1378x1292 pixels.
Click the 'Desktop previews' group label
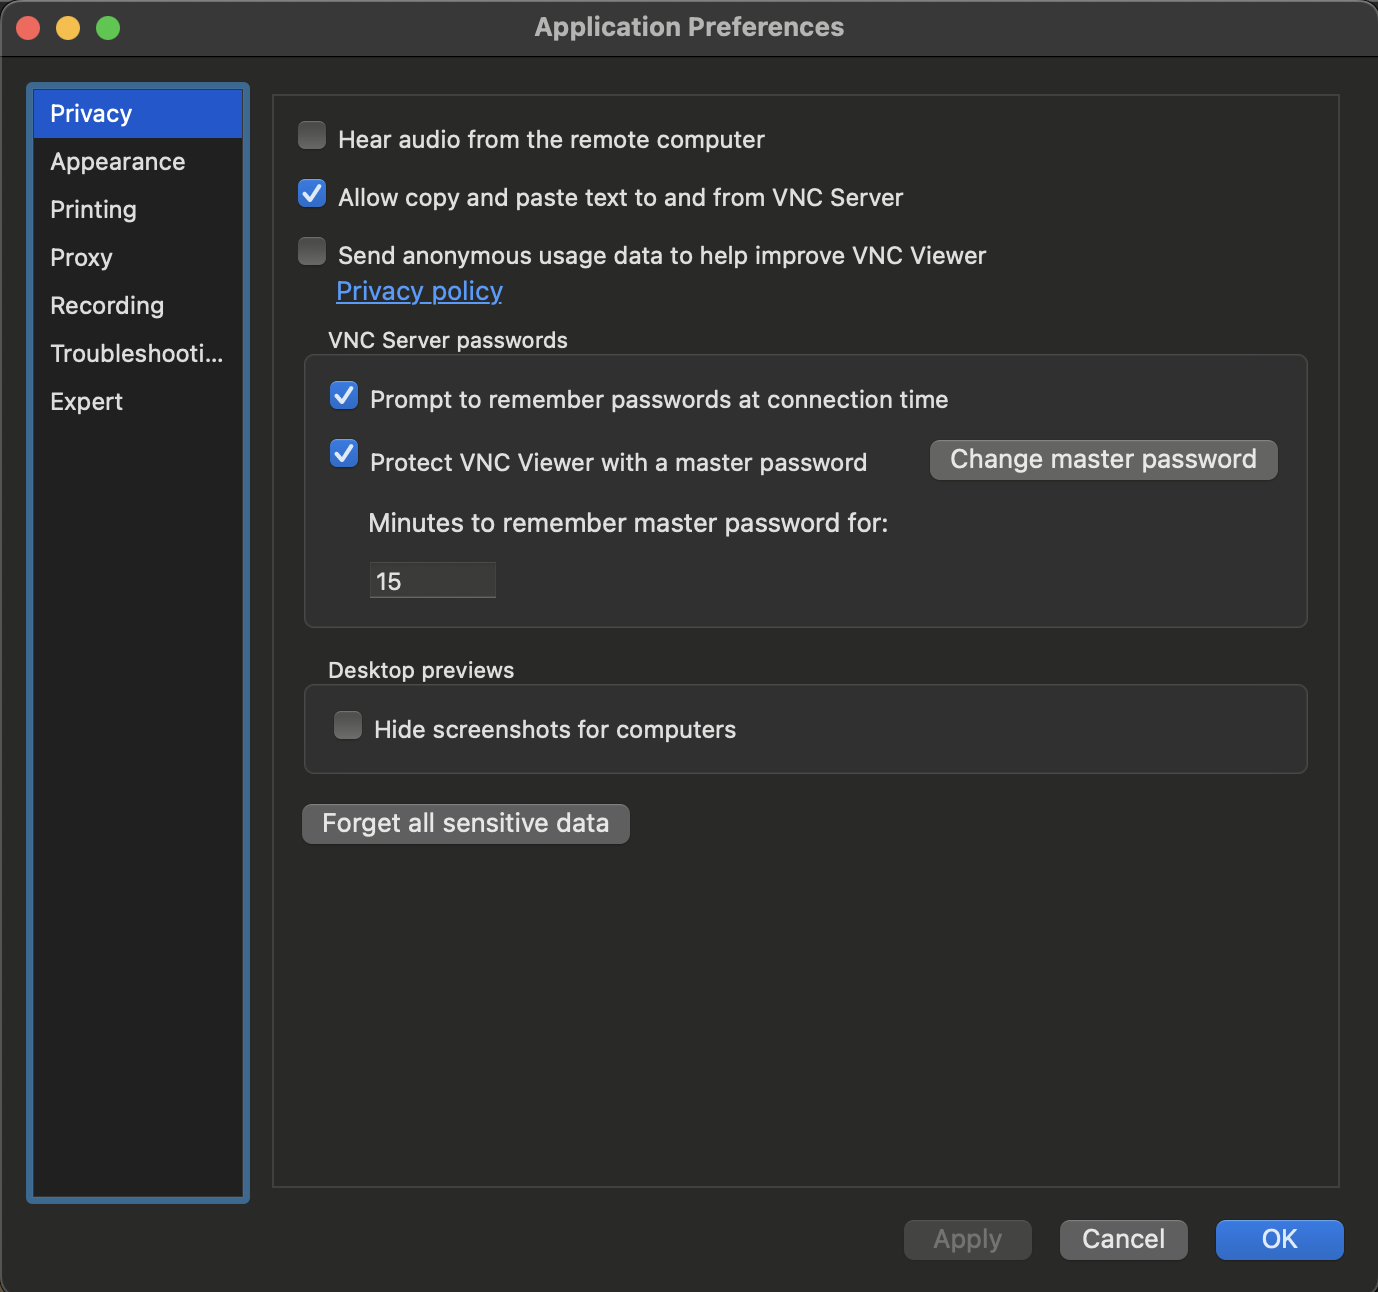click(421, 670)
